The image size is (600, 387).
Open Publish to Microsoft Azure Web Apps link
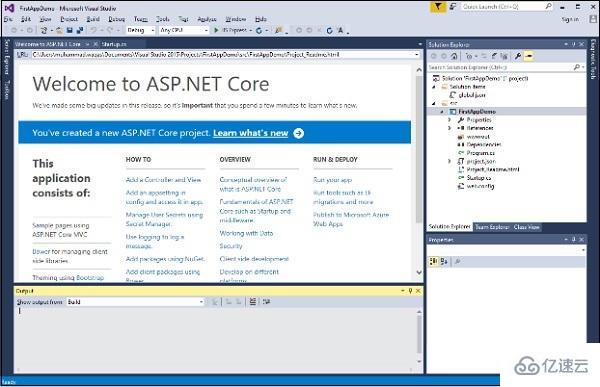click(351, 219)
